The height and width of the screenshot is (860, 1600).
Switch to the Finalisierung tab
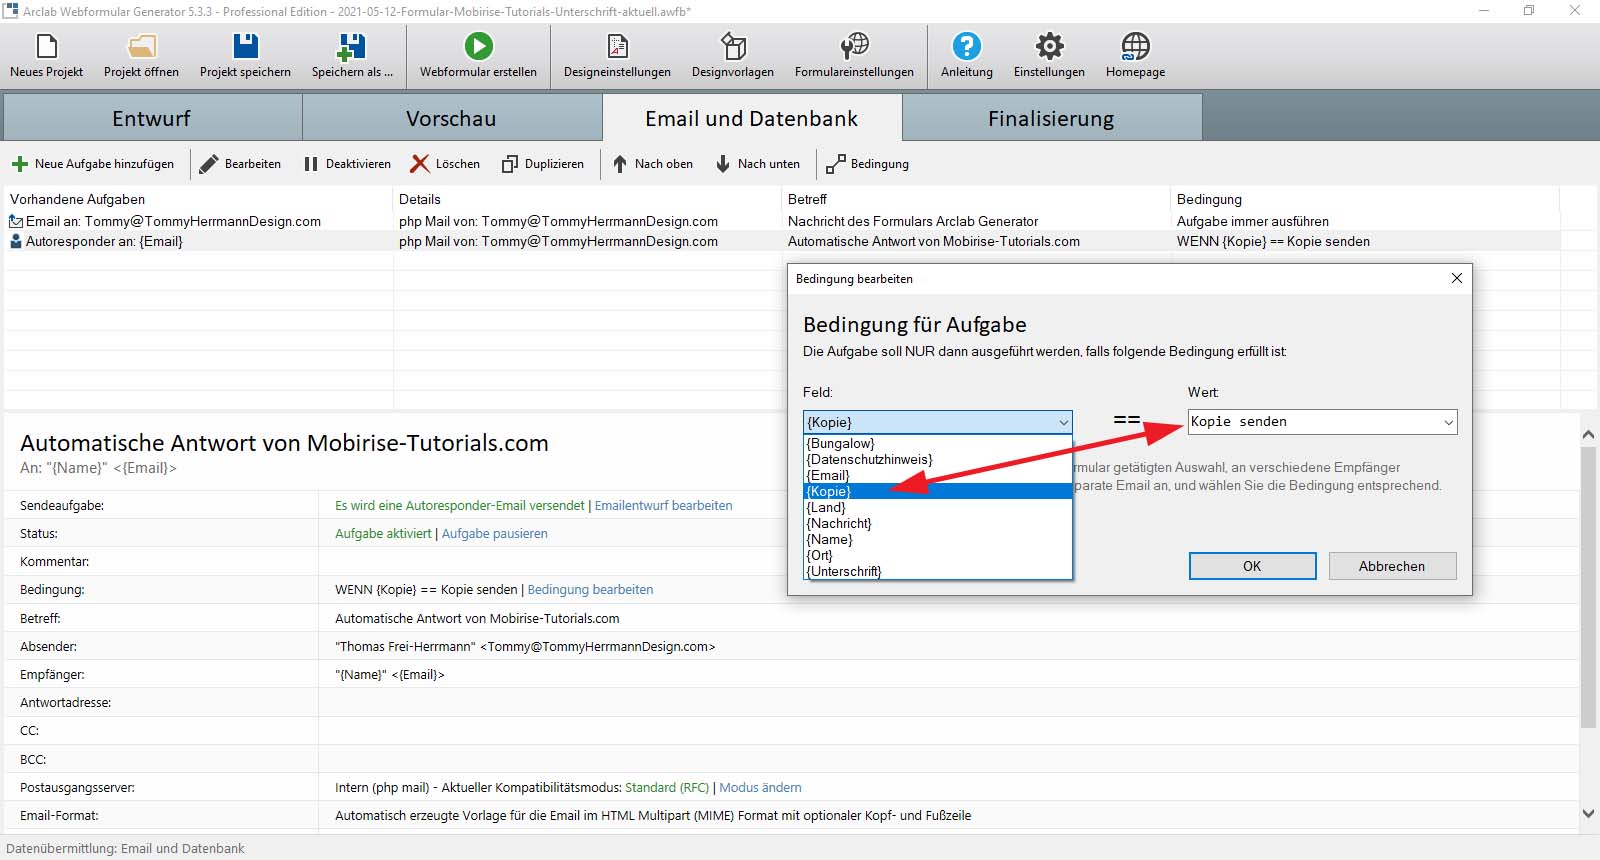pos(1050,118)
